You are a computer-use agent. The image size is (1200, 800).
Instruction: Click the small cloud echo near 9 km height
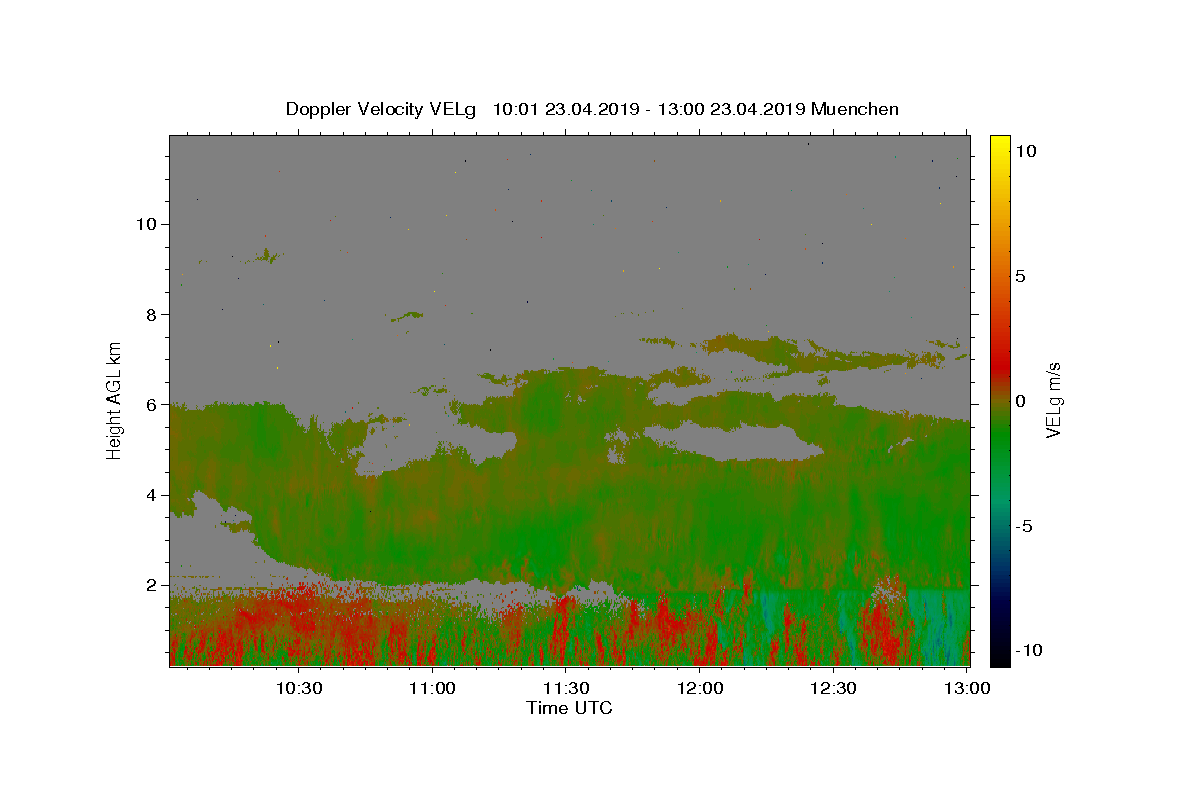click(266, 256)
